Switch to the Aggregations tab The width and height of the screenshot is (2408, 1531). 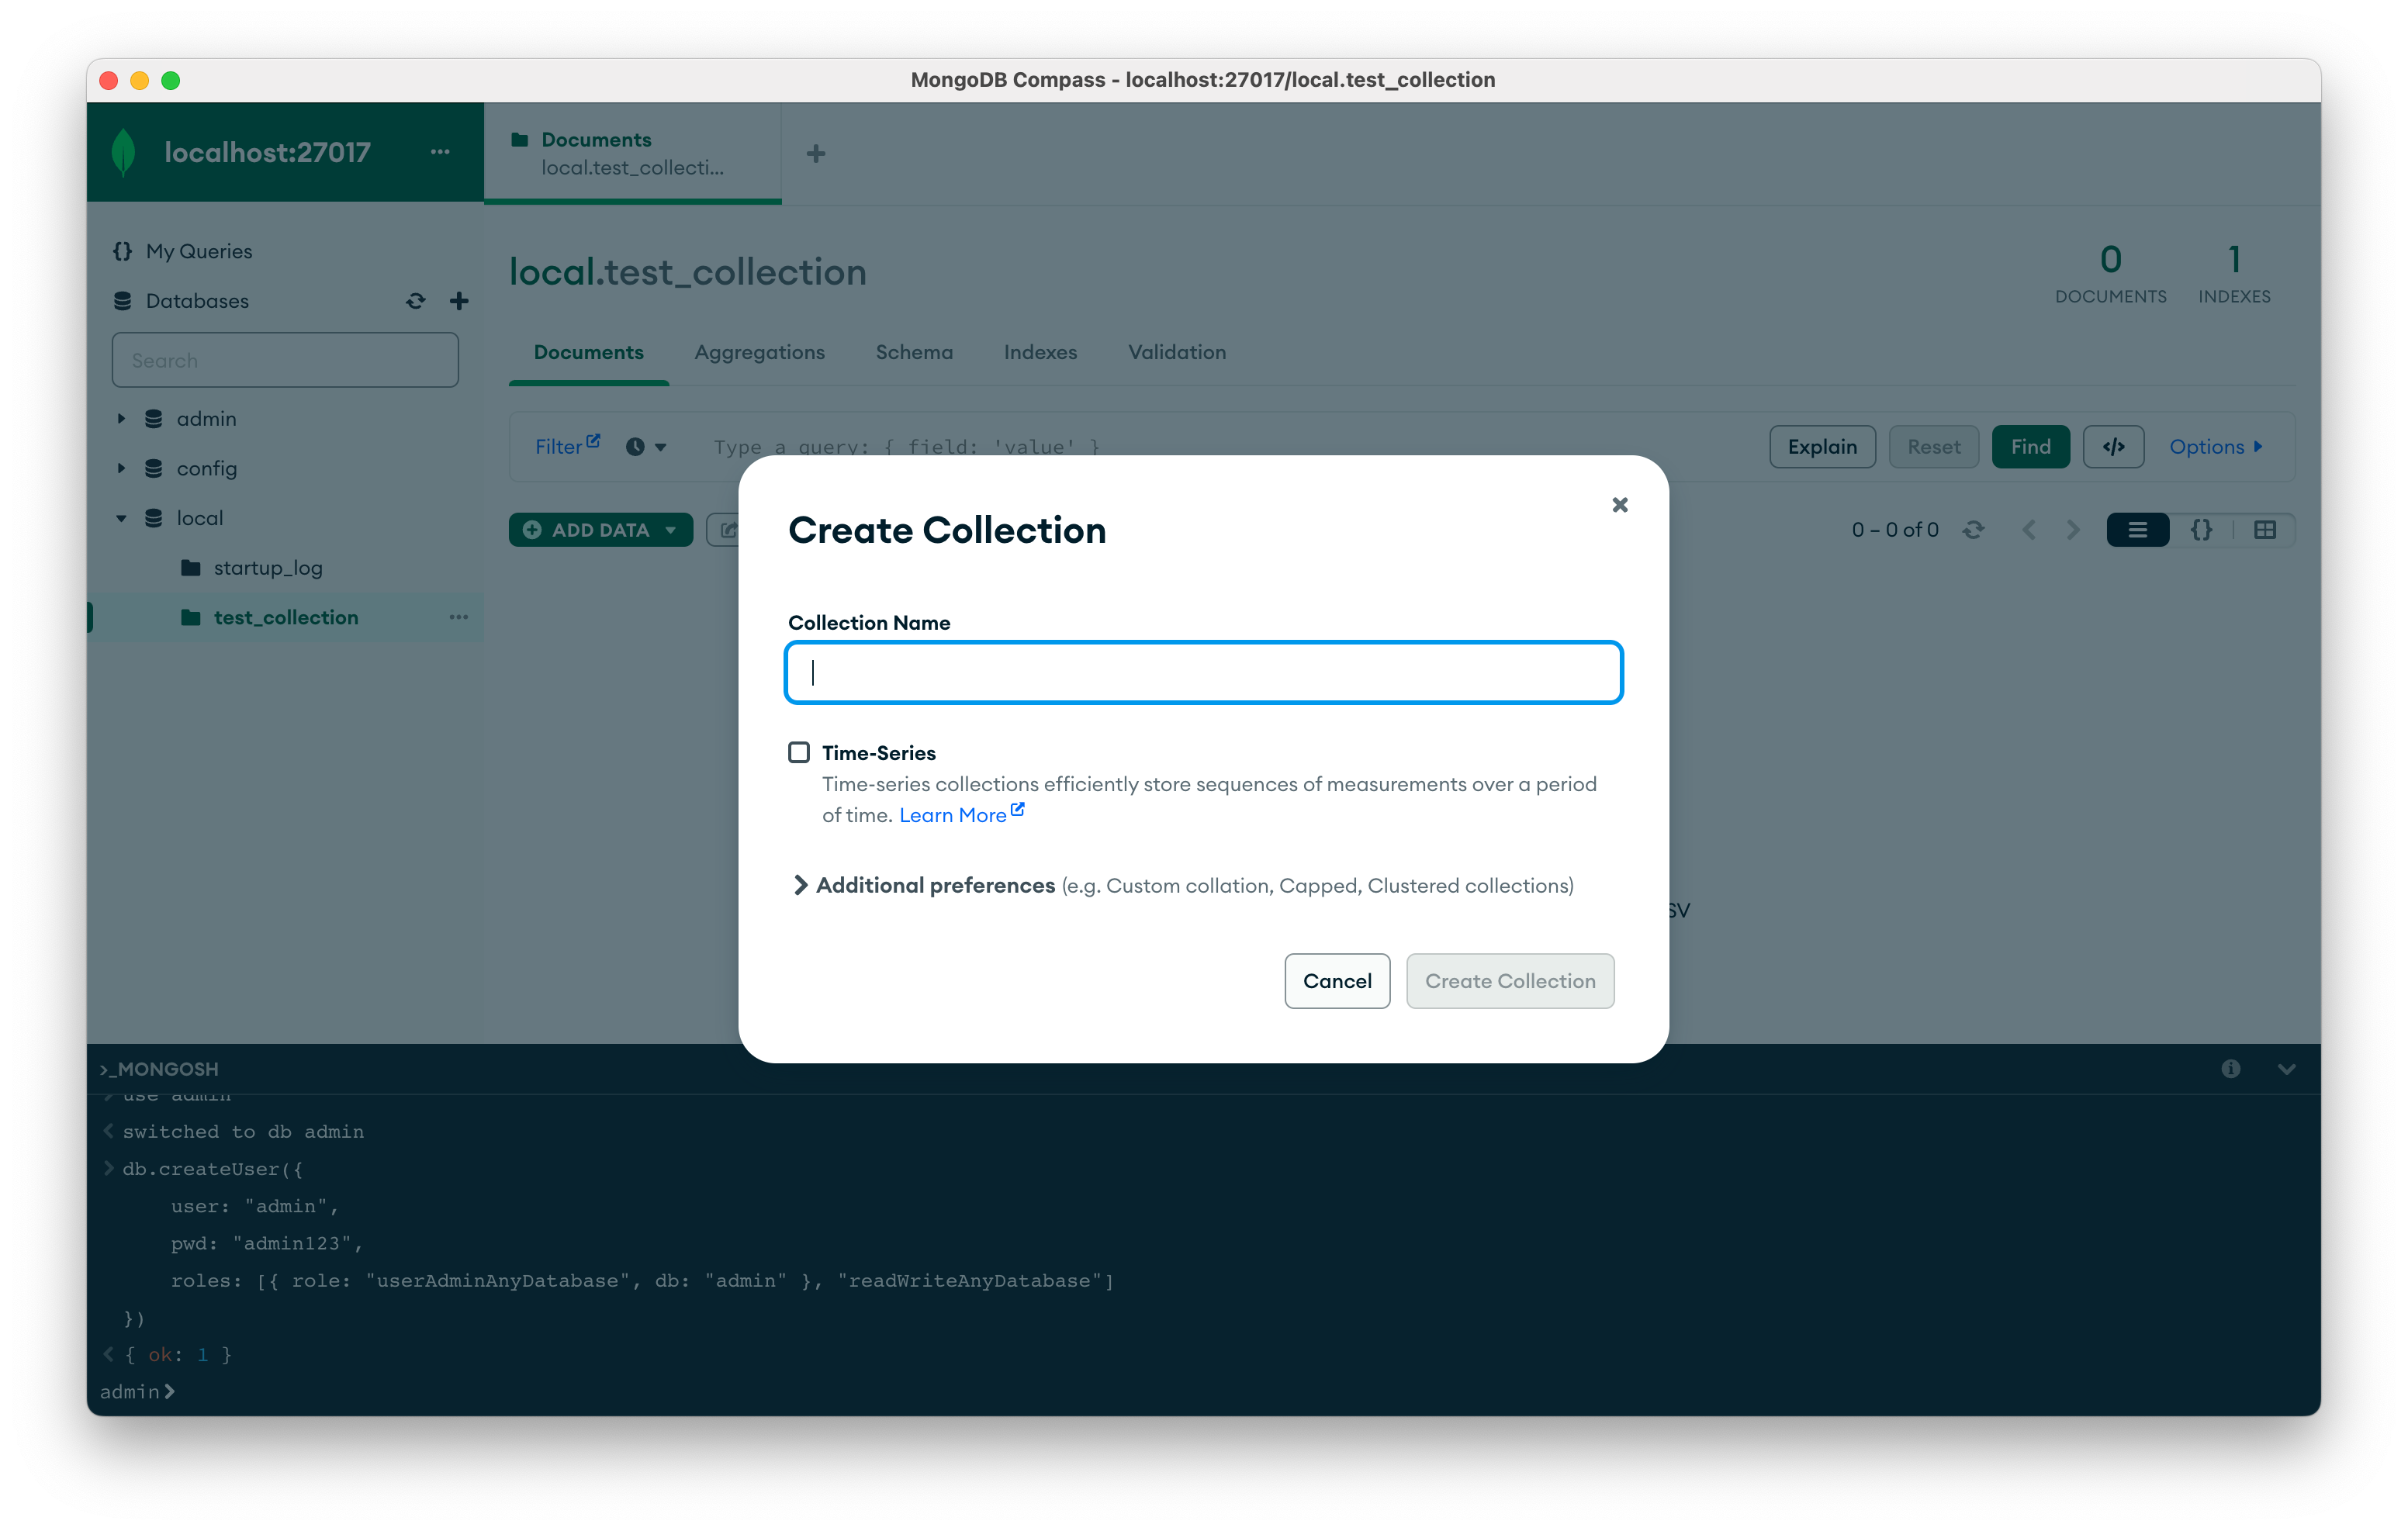pos(759,352)
